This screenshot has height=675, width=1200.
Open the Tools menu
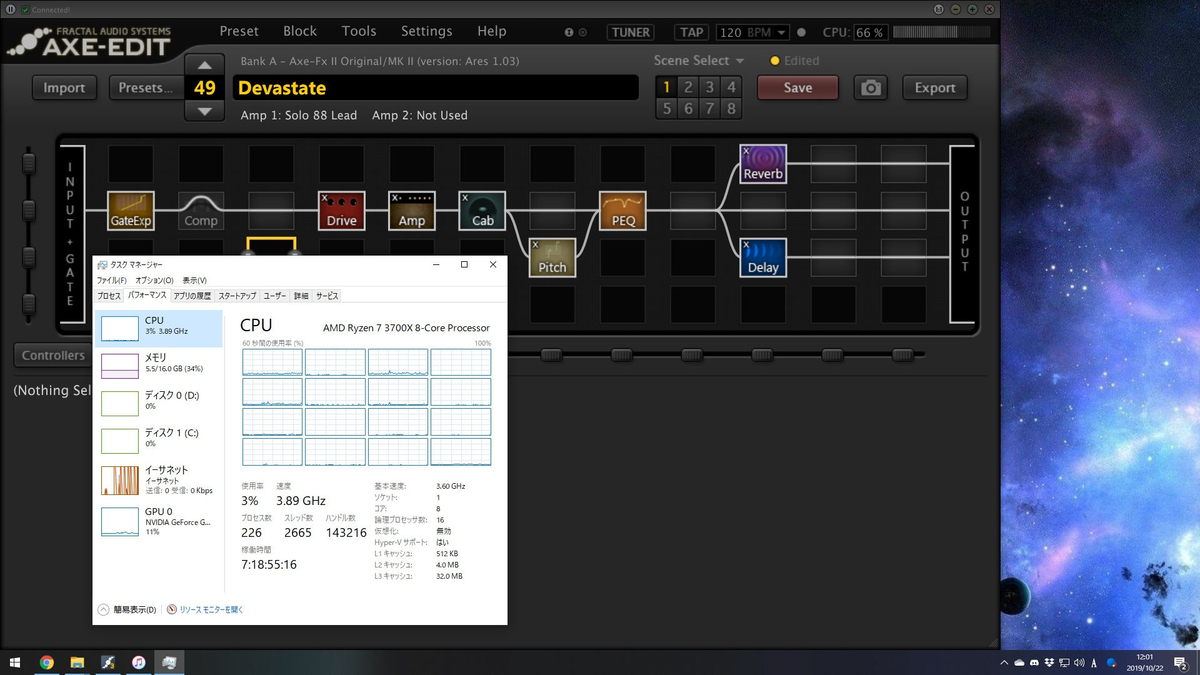(359, 31)
